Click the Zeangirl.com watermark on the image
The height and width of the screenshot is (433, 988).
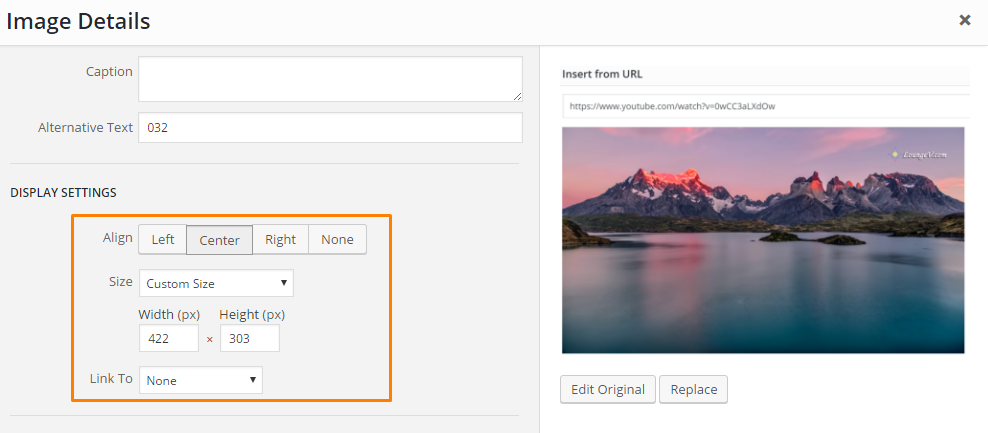[920, 155]
